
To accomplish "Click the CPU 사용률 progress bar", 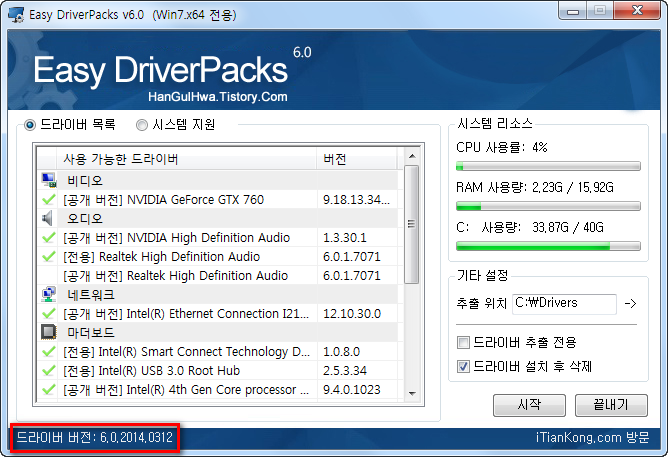I will (548, 166).
